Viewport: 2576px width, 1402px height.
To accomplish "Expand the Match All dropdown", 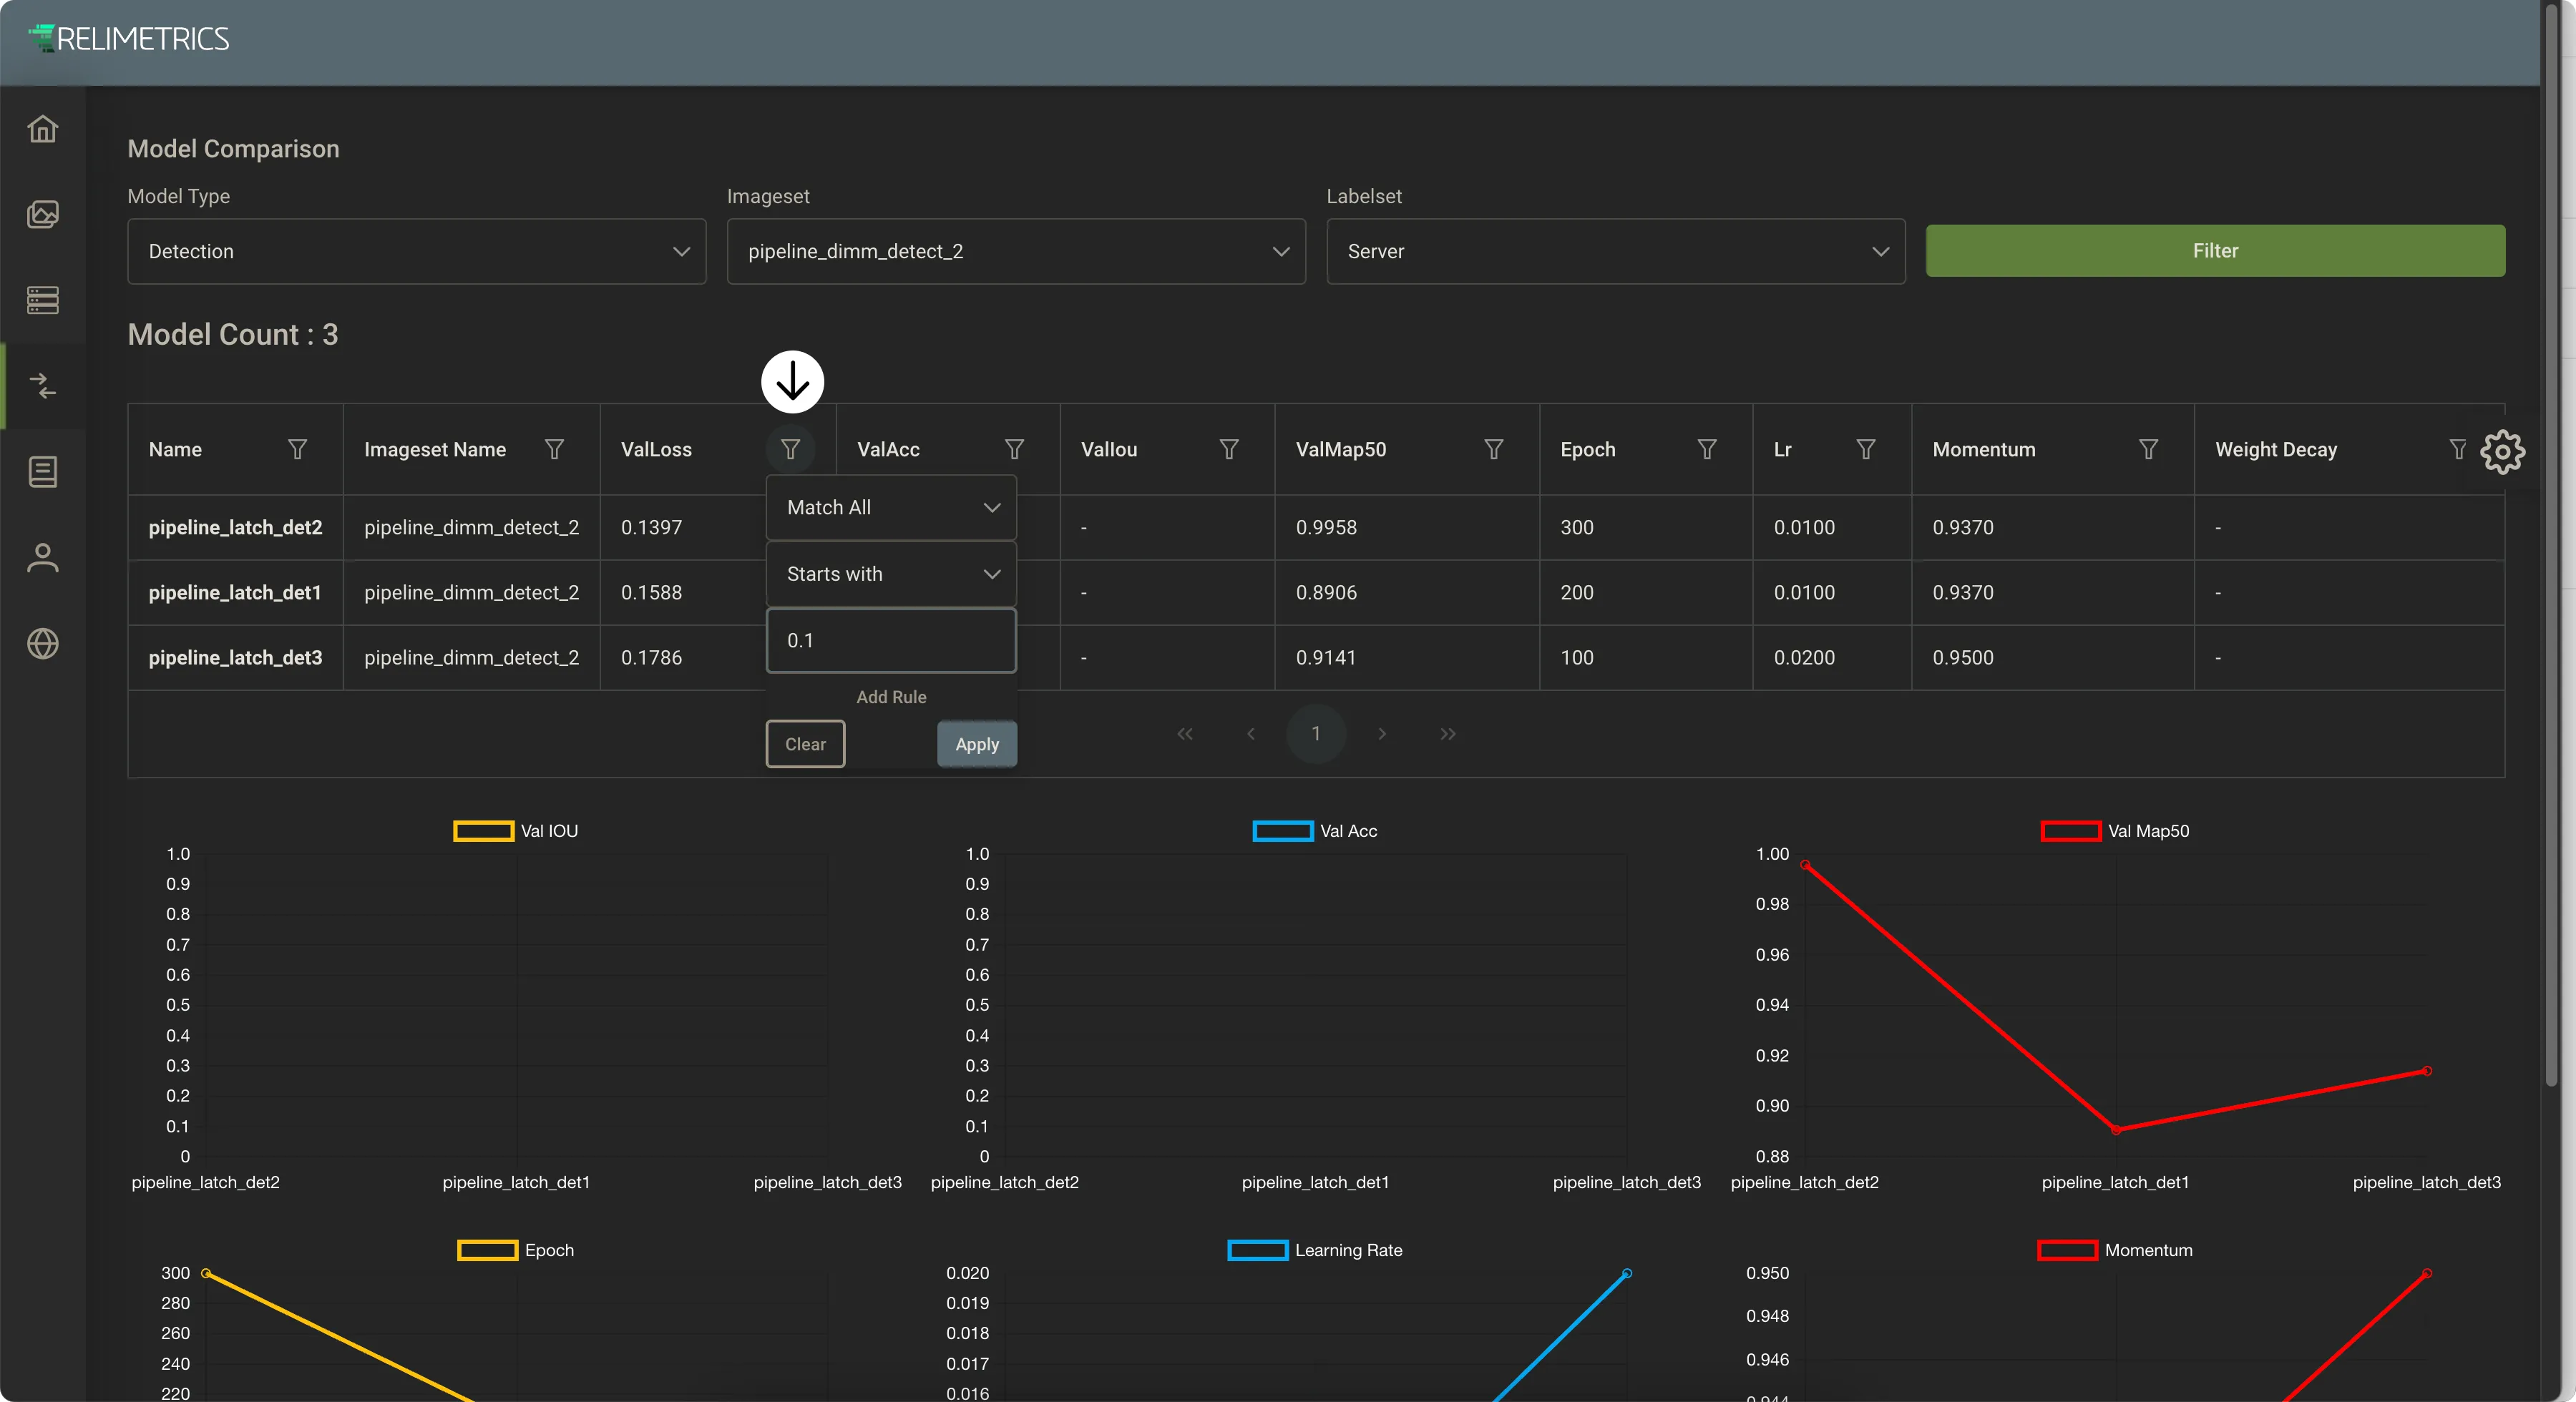I will coord(891,508).
